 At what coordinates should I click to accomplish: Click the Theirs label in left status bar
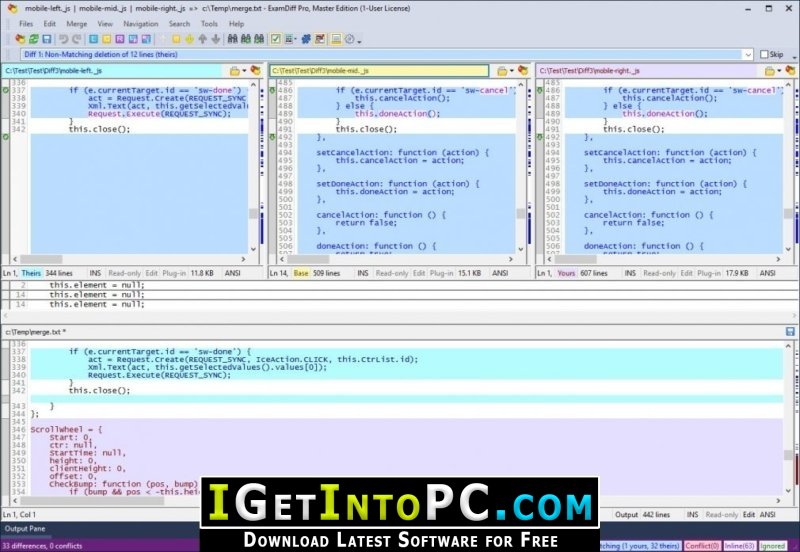(31, 273)
